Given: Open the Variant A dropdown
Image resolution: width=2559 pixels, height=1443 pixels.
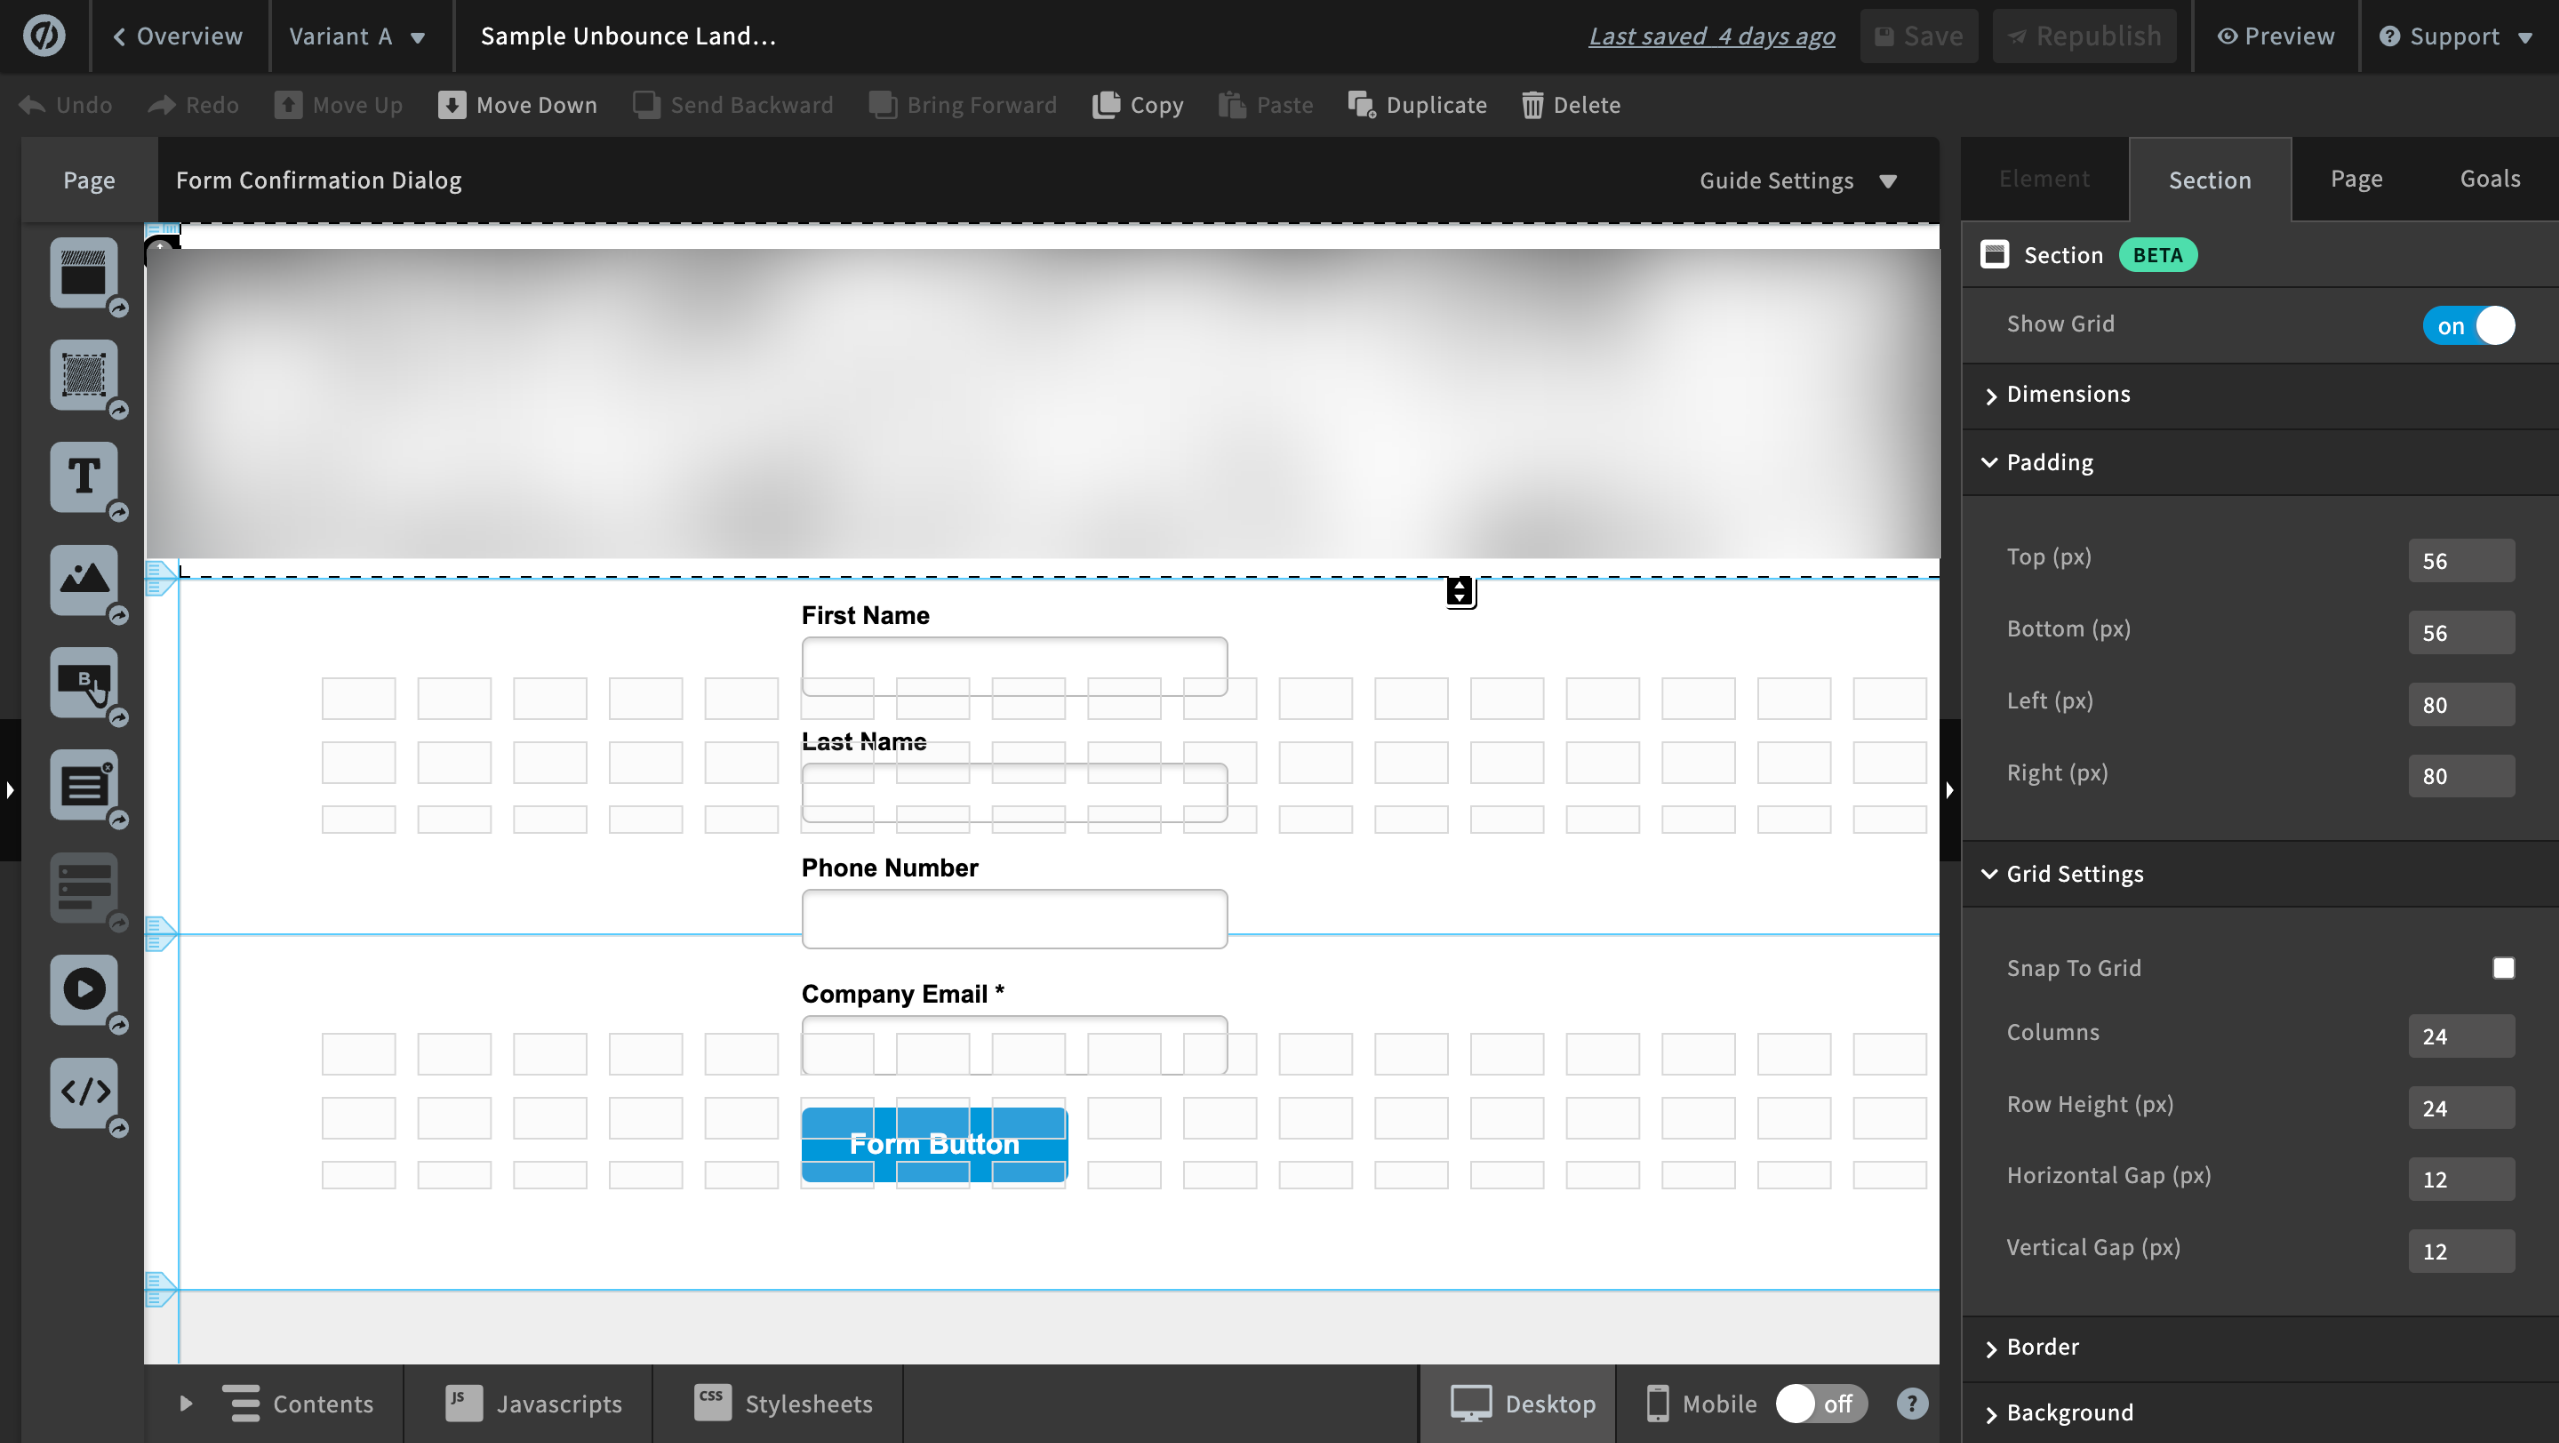Looking at the screenshot, I should coord(358,36).
